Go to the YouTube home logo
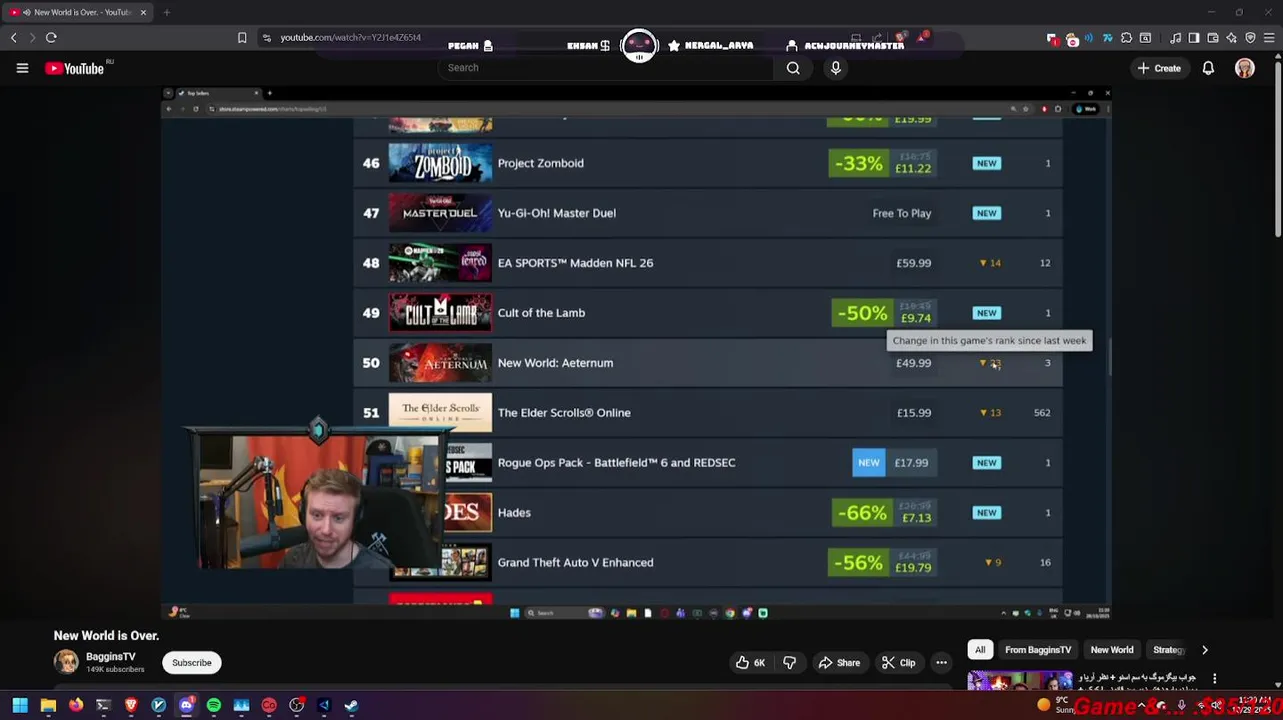The image size is (1283, 720). (x=76, y=68)
